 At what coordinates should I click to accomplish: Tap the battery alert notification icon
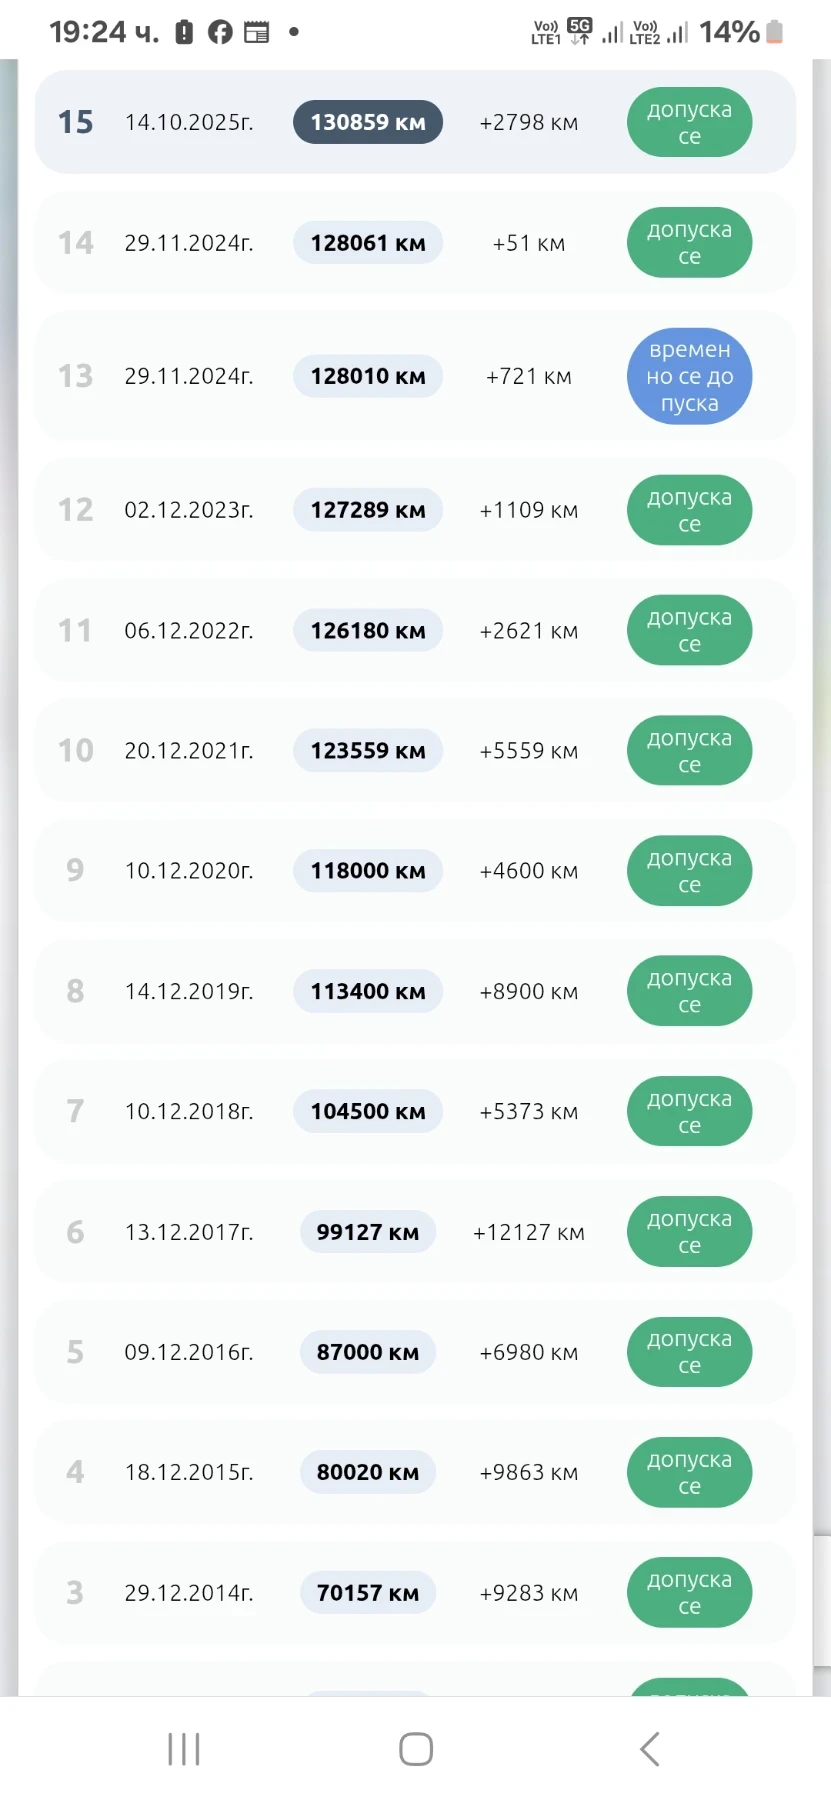click(x=184, y=32)
